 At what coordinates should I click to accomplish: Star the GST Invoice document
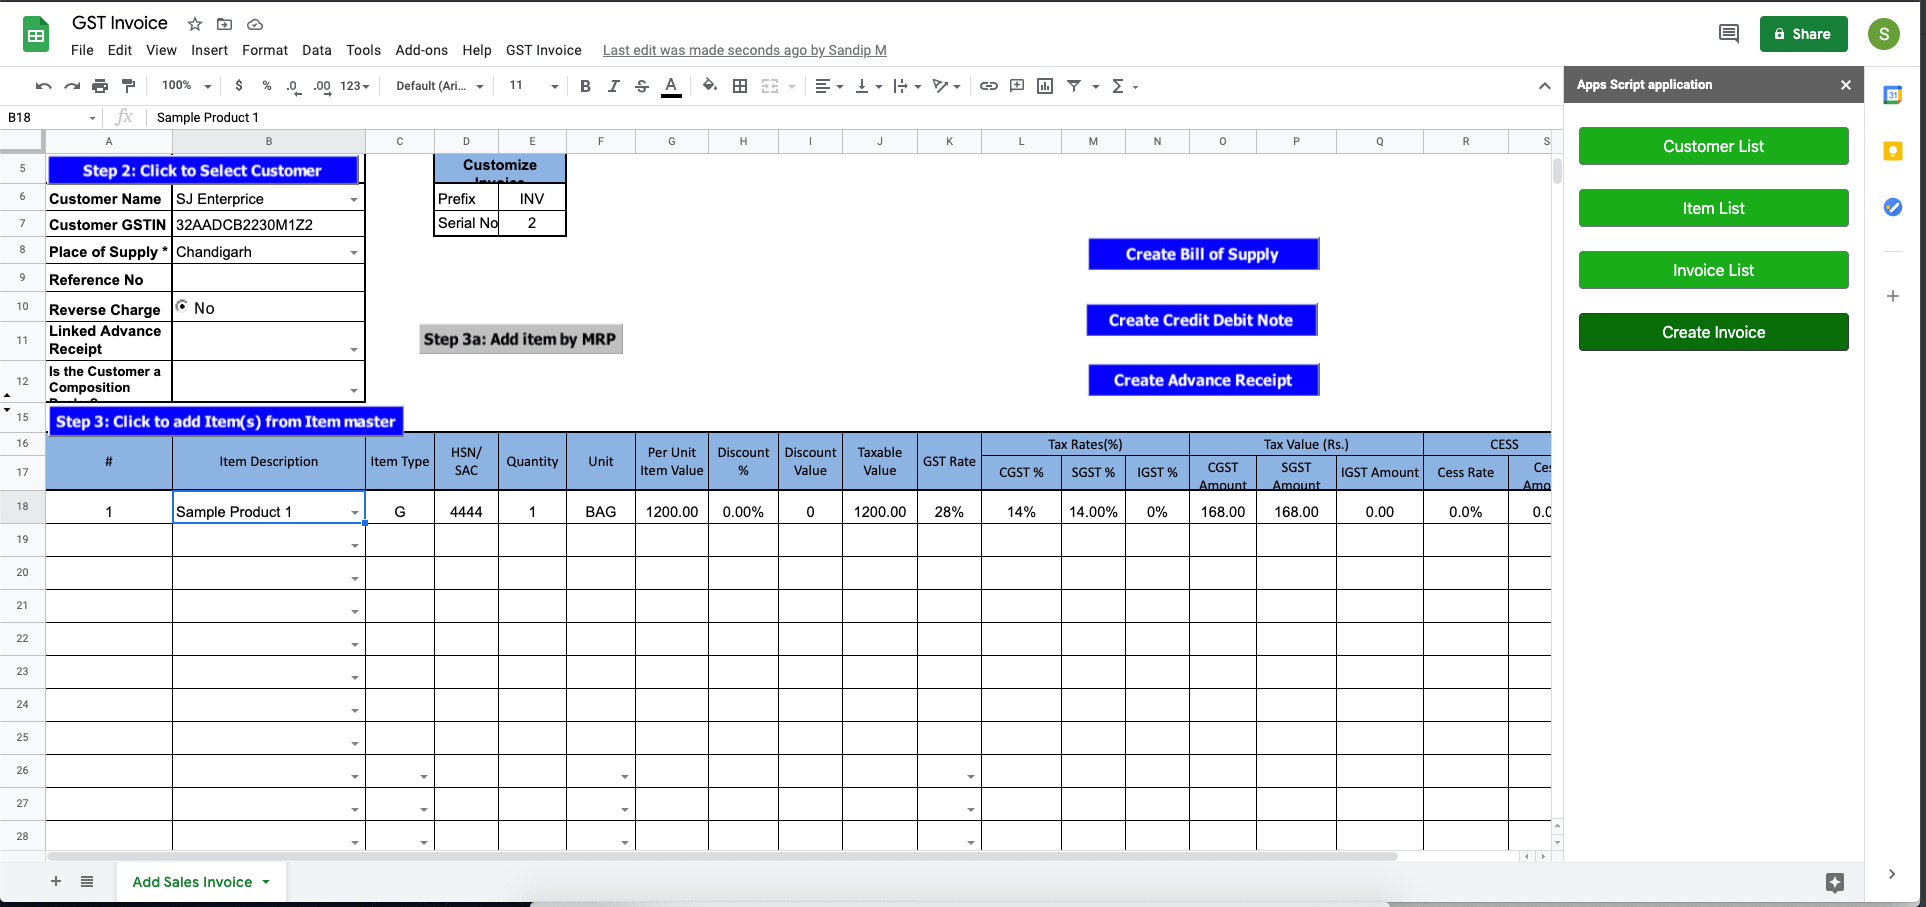click(x=195, y=24)
